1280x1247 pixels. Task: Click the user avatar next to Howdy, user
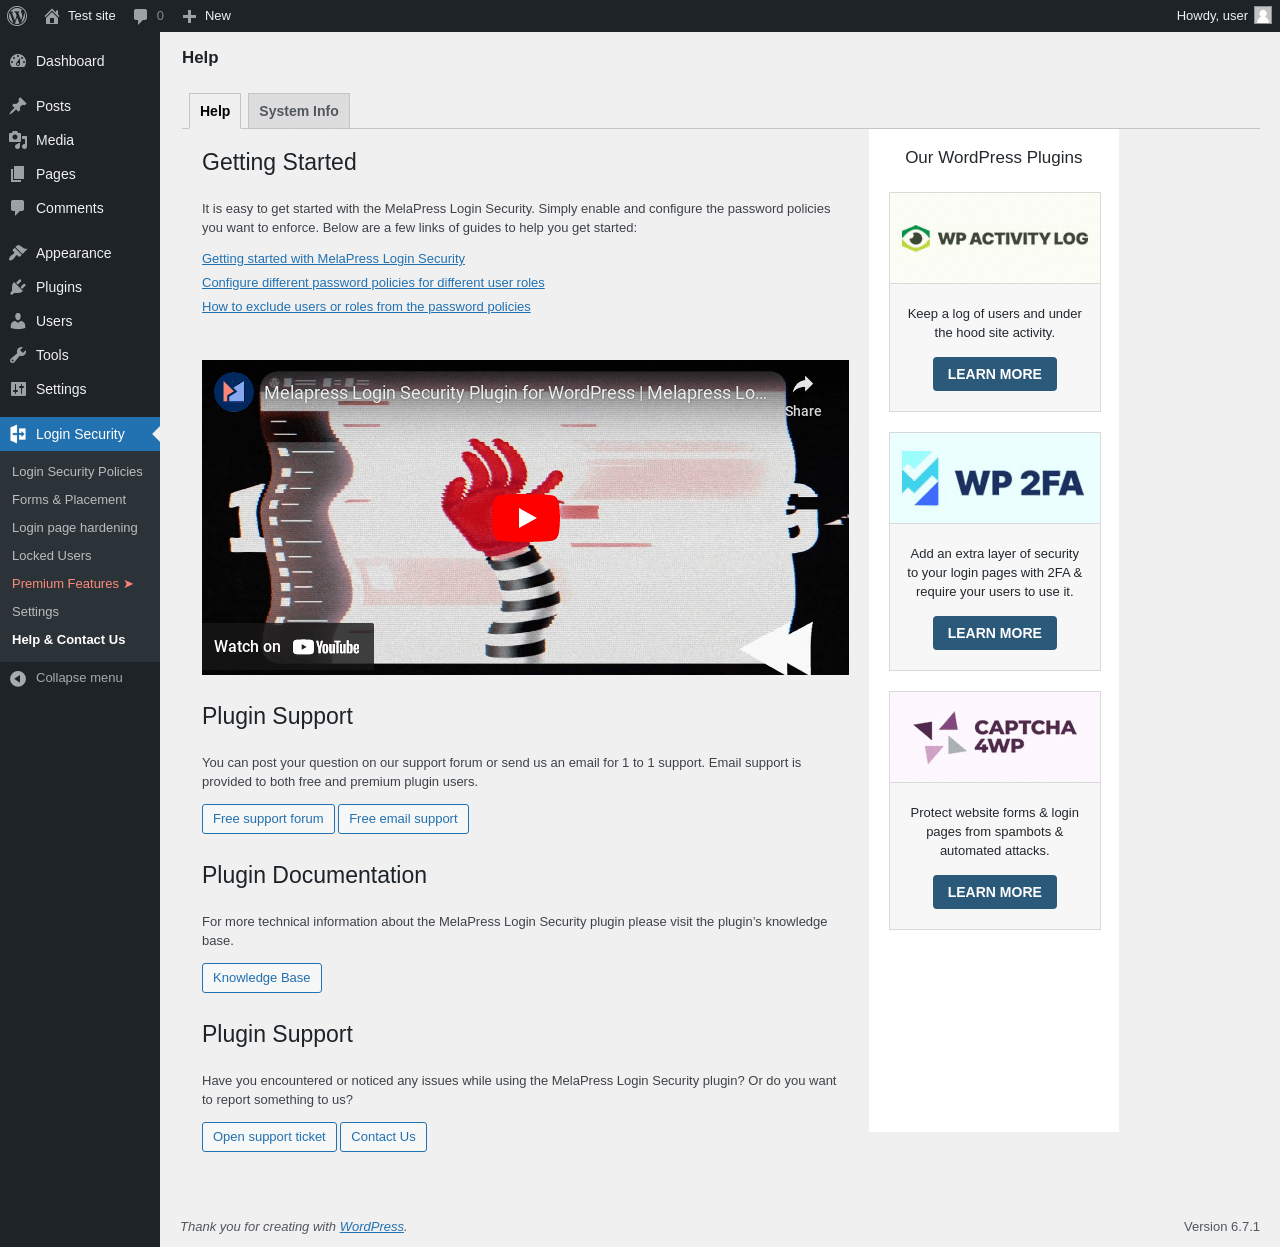[1263, 15]
